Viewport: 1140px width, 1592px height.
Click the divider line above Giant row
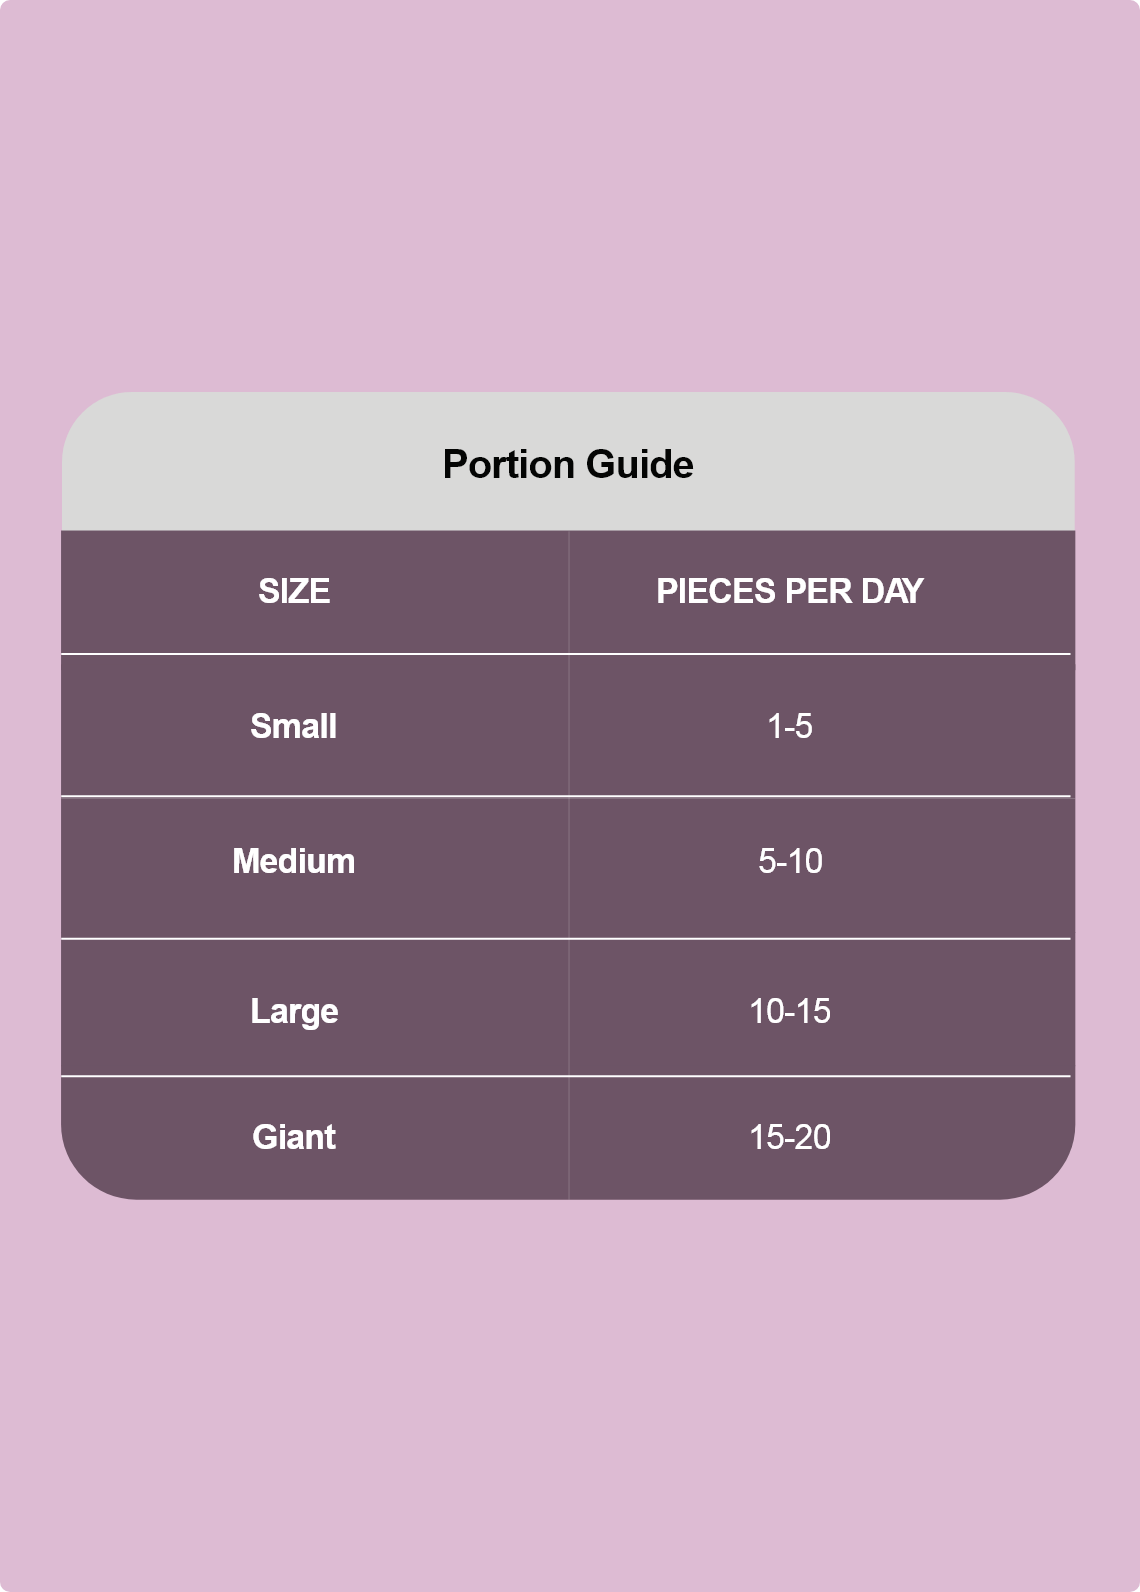point(566,1077)
